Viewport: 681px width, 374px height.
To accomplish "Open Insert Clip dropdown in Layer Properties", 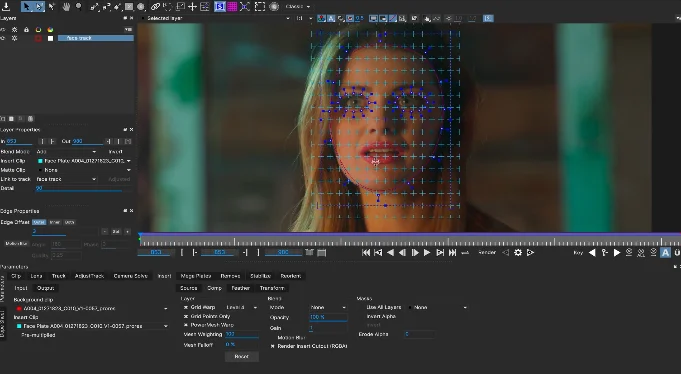I will tap(84, 161).
